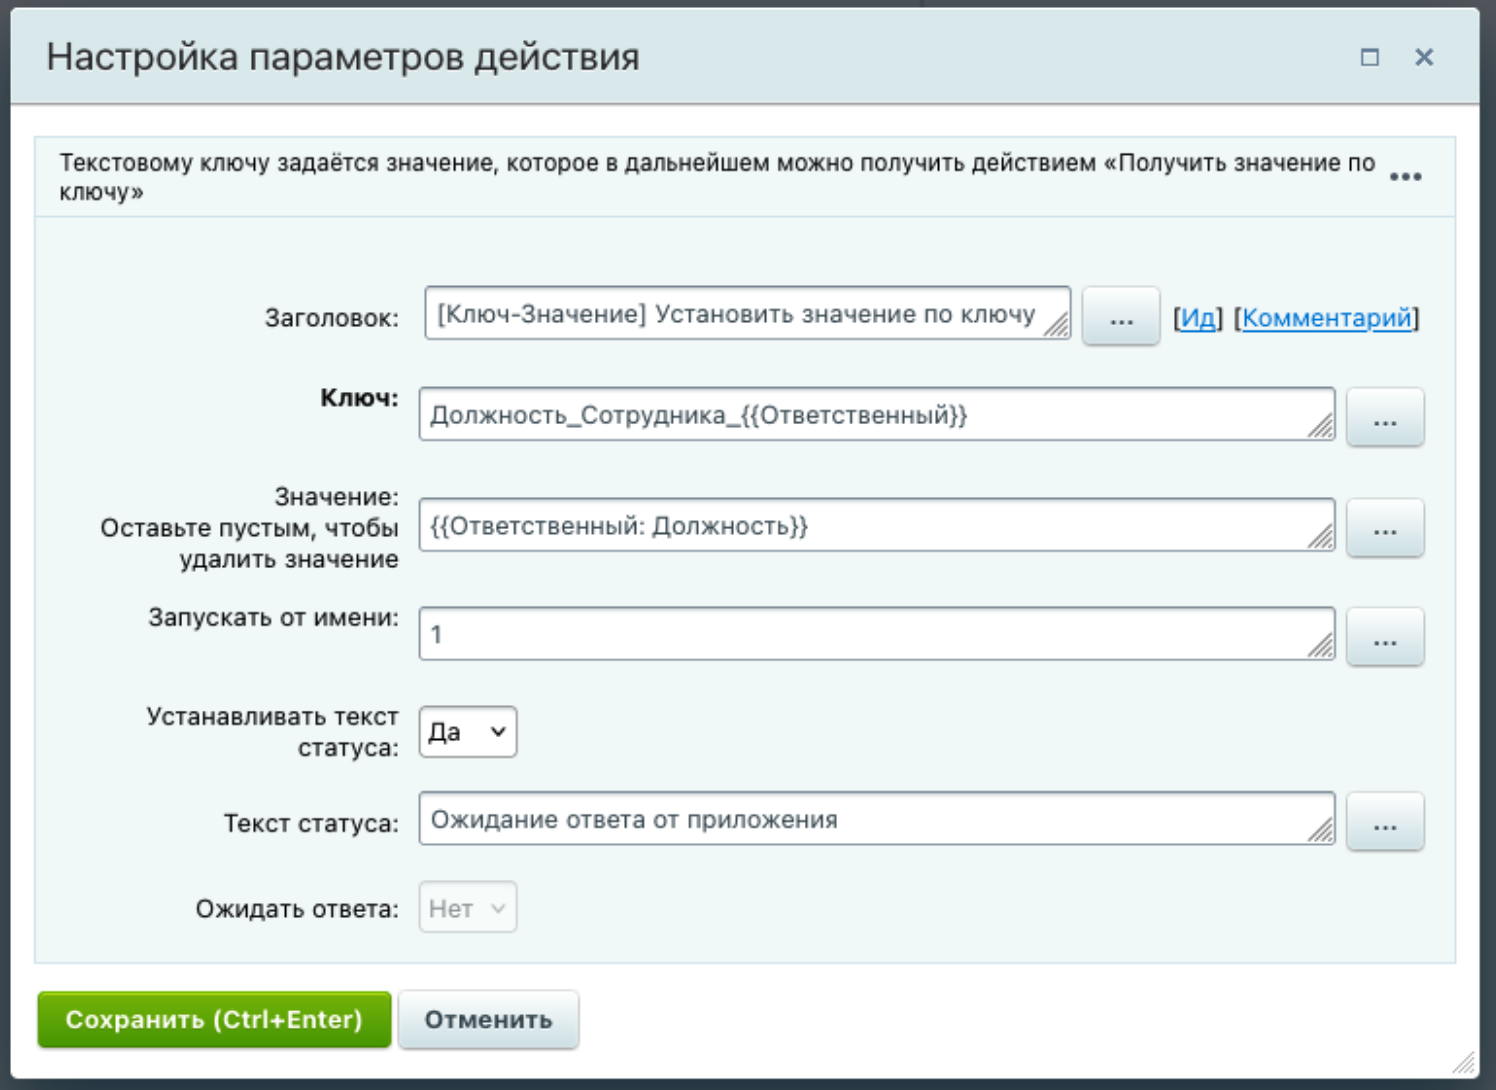Viewport: 1496px width, 1090px height.
Task: Focus the Текст статуса input field
Action: coord(865,820)
